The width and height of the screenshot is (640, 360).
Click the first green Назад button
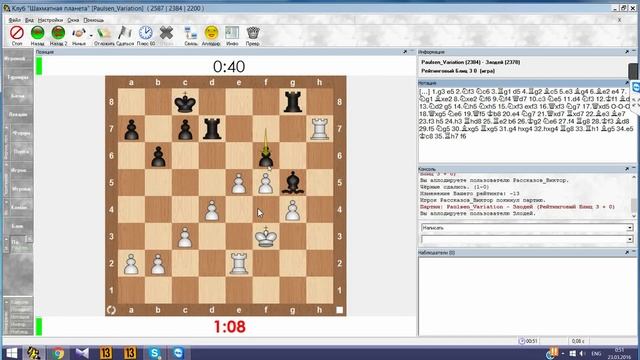(x=38, y=33)
